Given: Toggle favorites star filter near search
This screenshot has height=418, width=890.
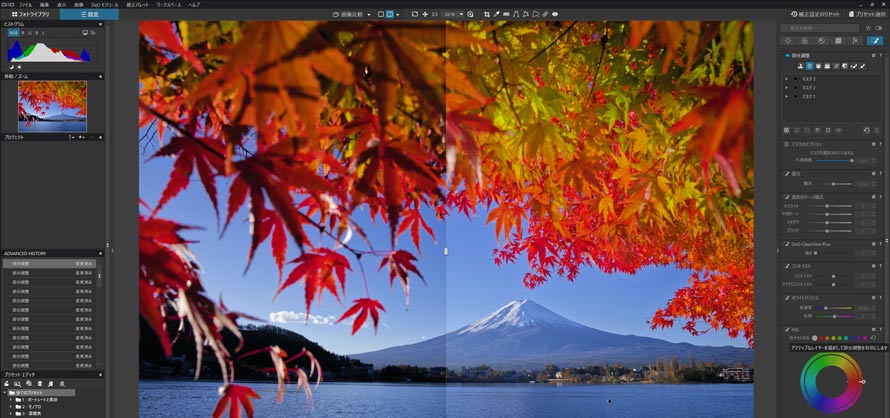Looking at the screenshot, I should pos(868,28).
